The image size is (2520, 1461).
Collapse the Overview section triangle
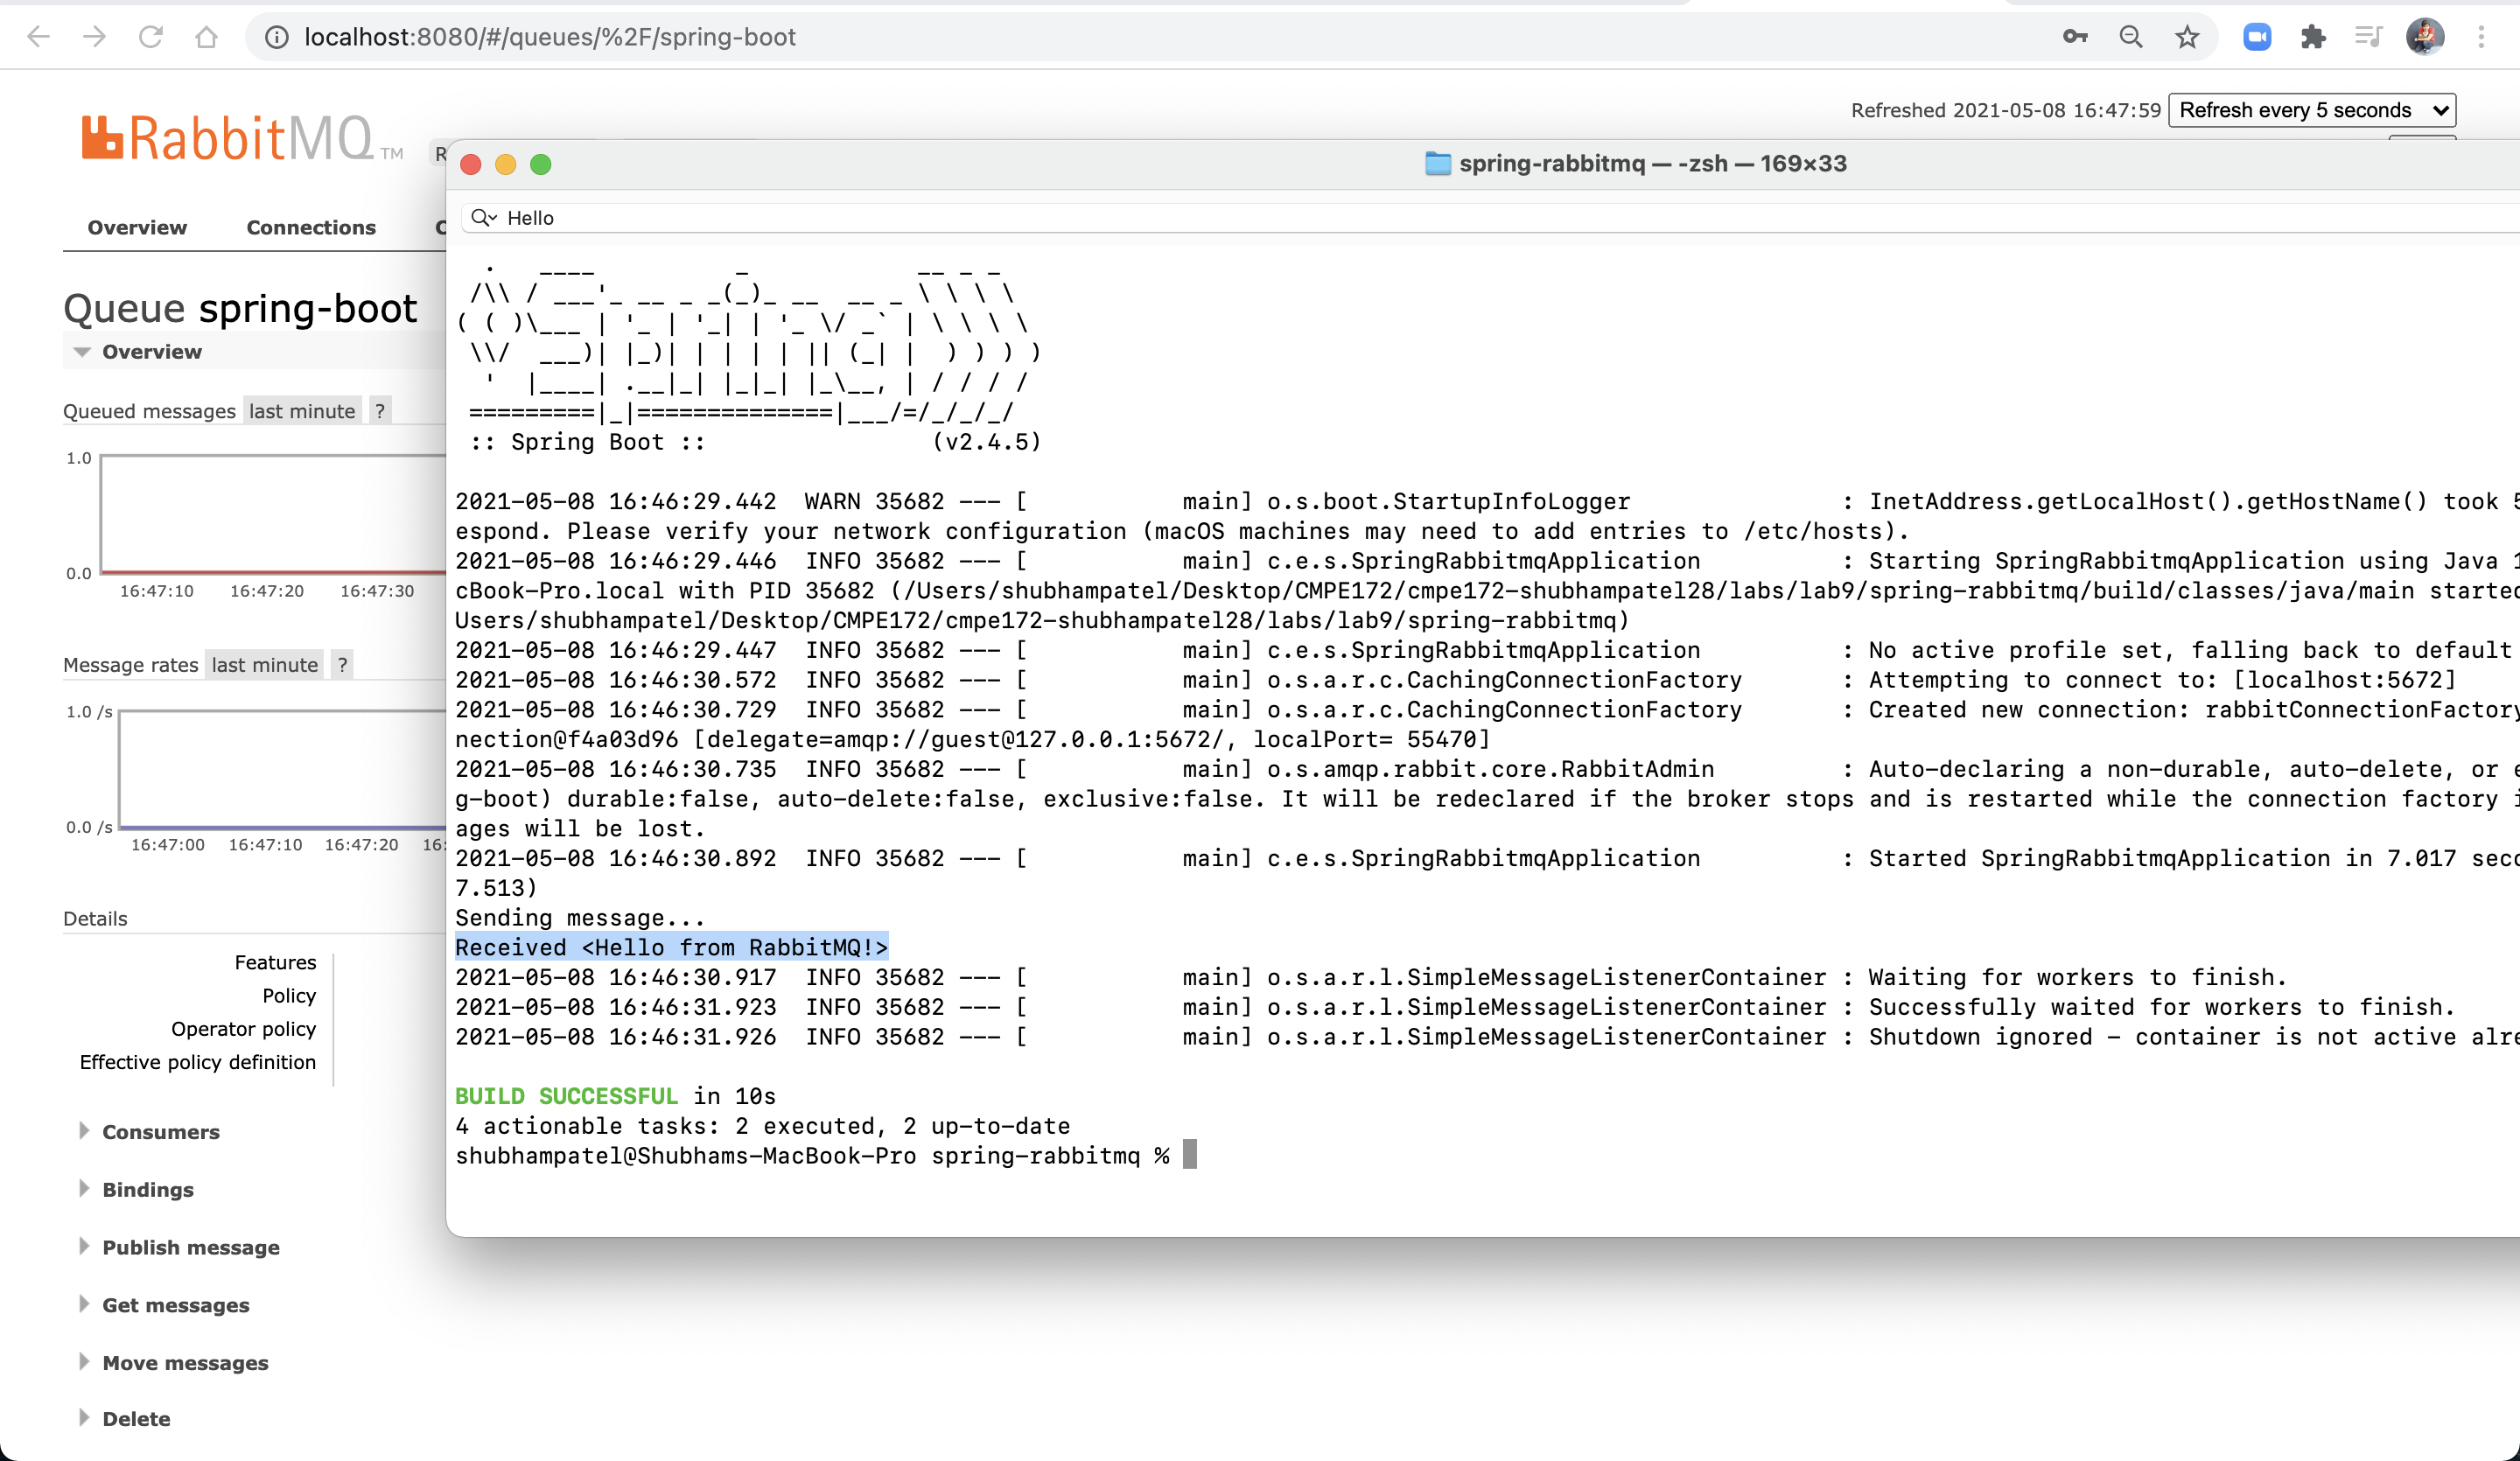coord(82,352)
